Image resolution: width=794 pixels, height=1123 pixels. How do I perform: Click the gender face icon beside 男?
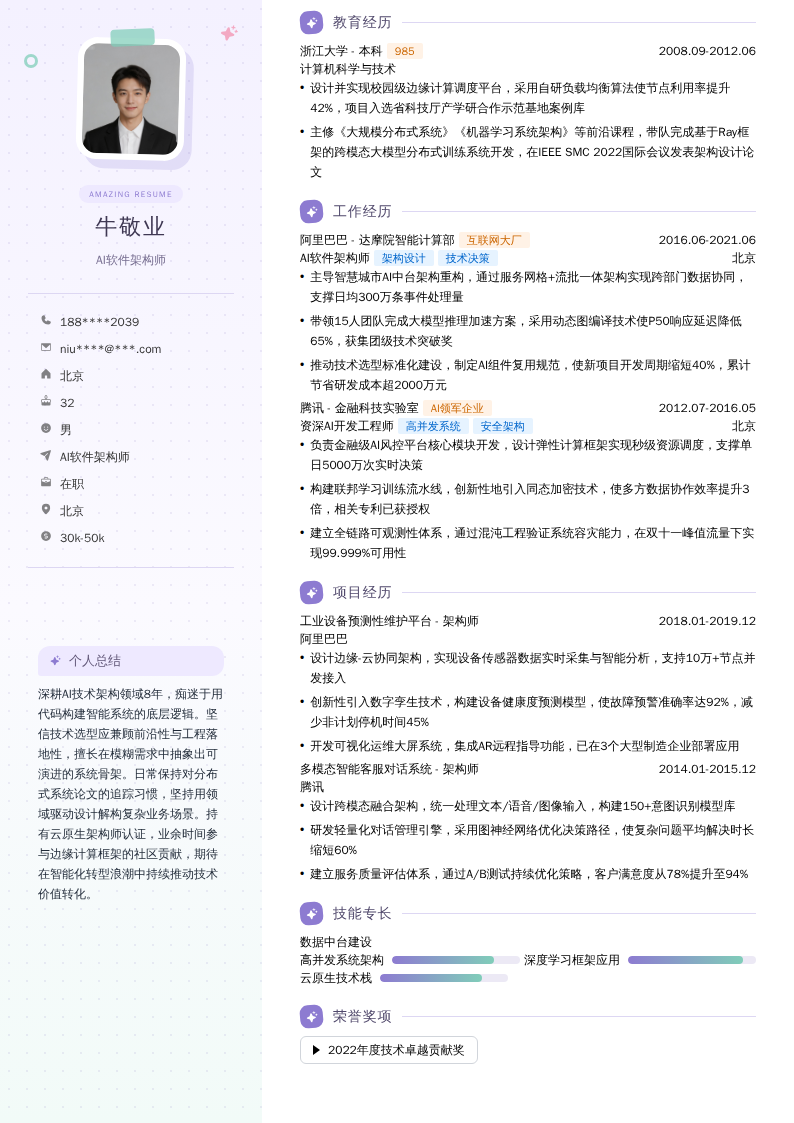pyautogui.click(x=46, y=428)
